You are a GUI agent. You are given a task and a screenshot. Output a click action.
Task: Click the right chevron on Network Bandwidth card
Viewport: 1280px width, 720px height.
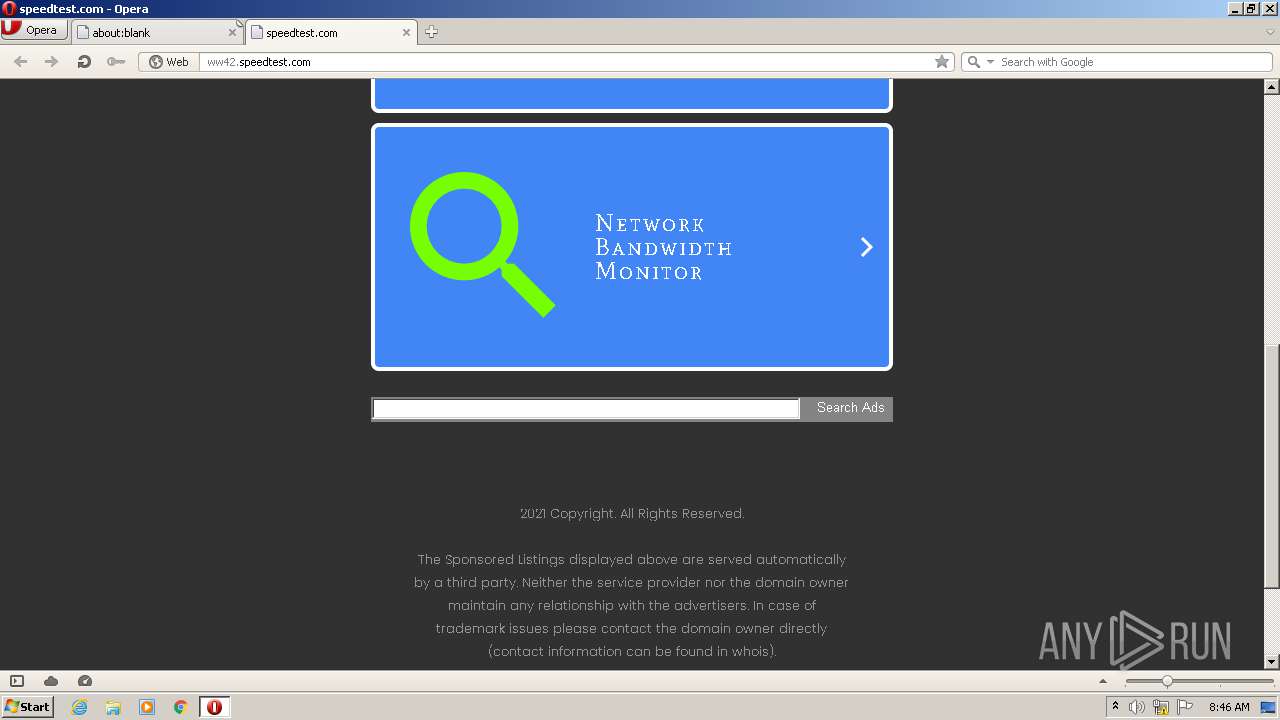(x=867, y=247)
